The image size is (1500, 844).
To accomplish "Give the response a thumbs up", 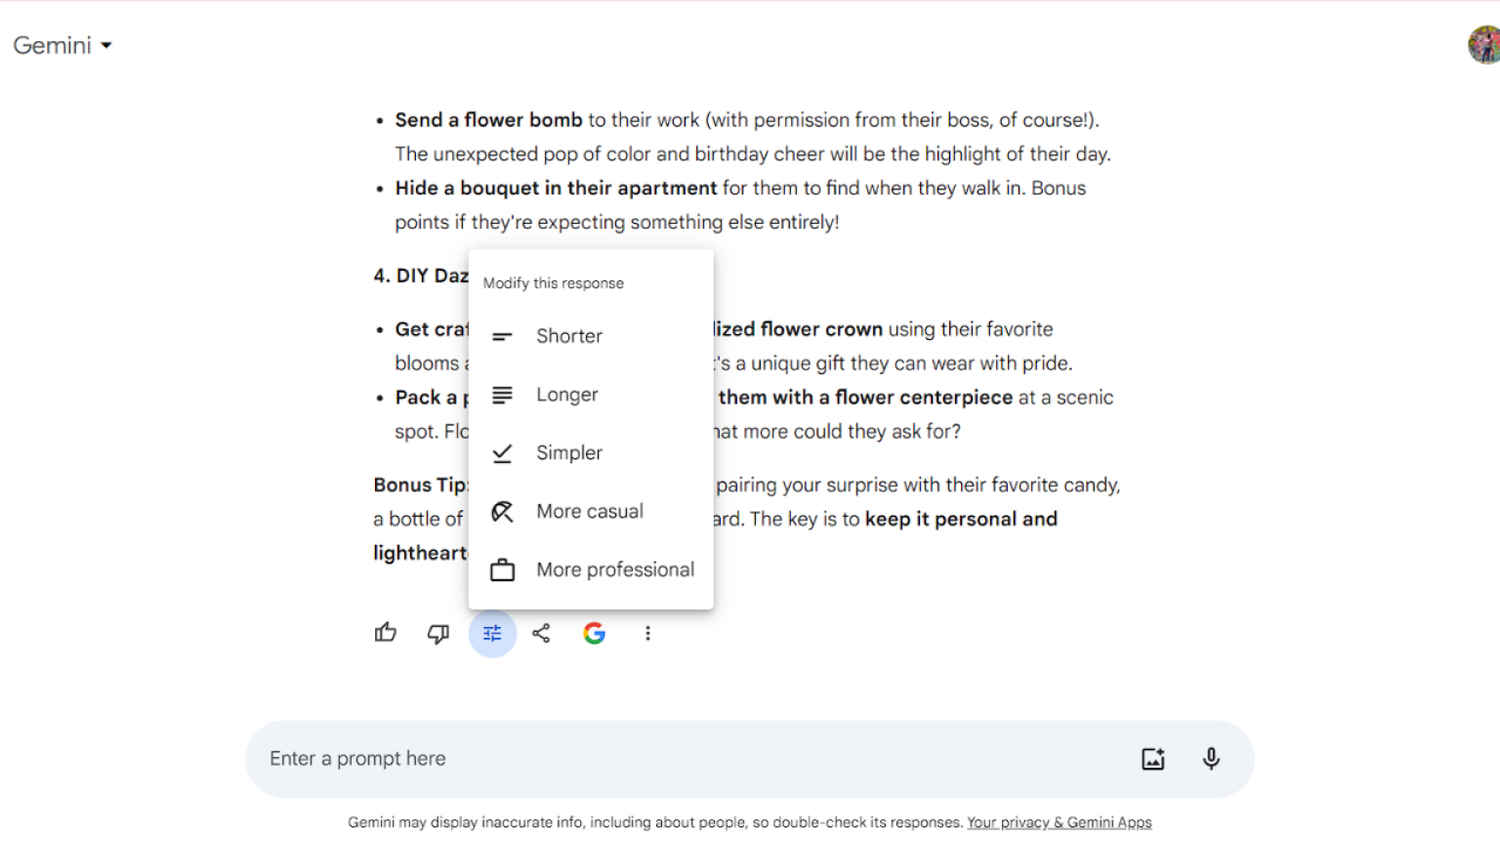I will [x=385, y=632].
